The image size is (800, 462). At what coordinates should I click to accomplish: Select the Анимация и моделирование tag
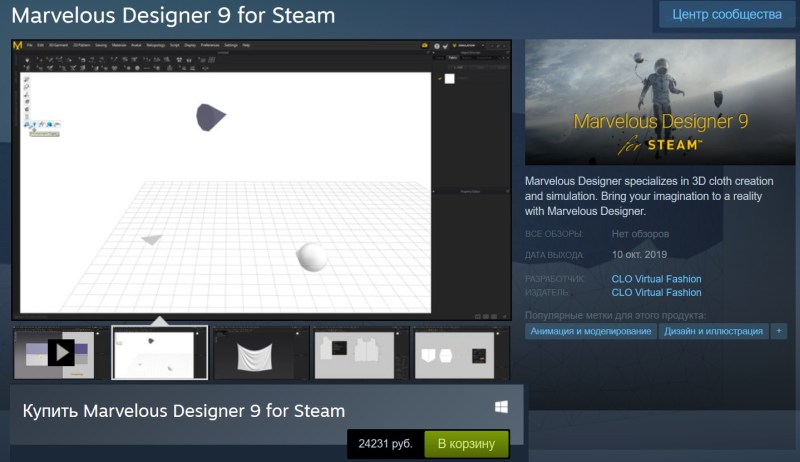click(x=590, y=331)
